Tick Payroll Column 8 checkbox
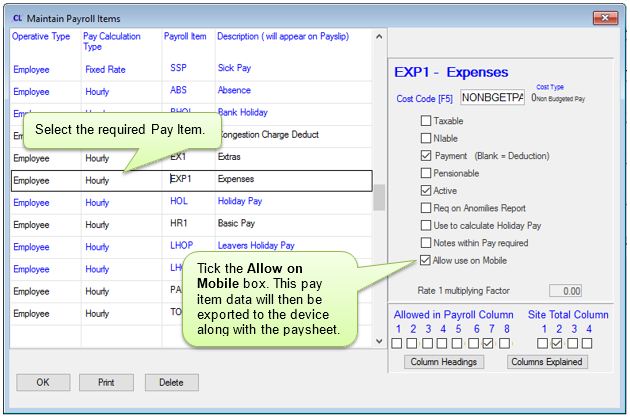This screenshot has height=419, width=630. tap(505, 343)
